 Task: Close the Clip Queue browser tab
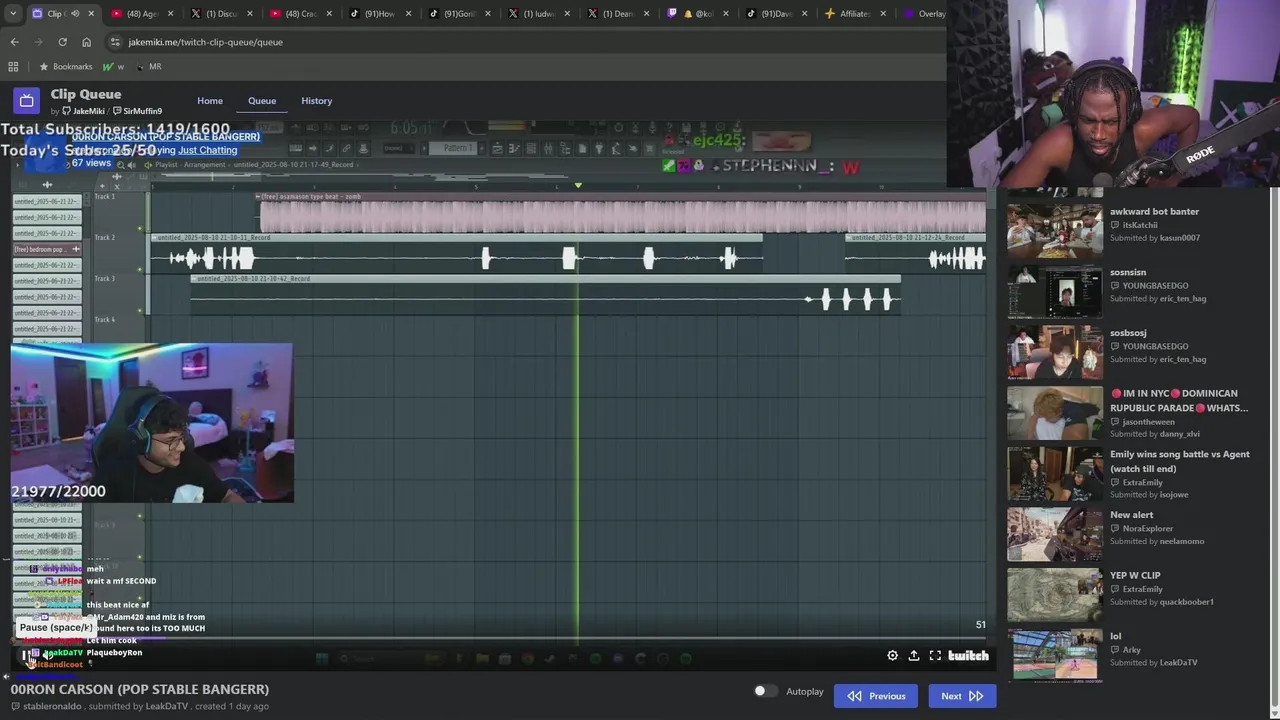[91, 13]
